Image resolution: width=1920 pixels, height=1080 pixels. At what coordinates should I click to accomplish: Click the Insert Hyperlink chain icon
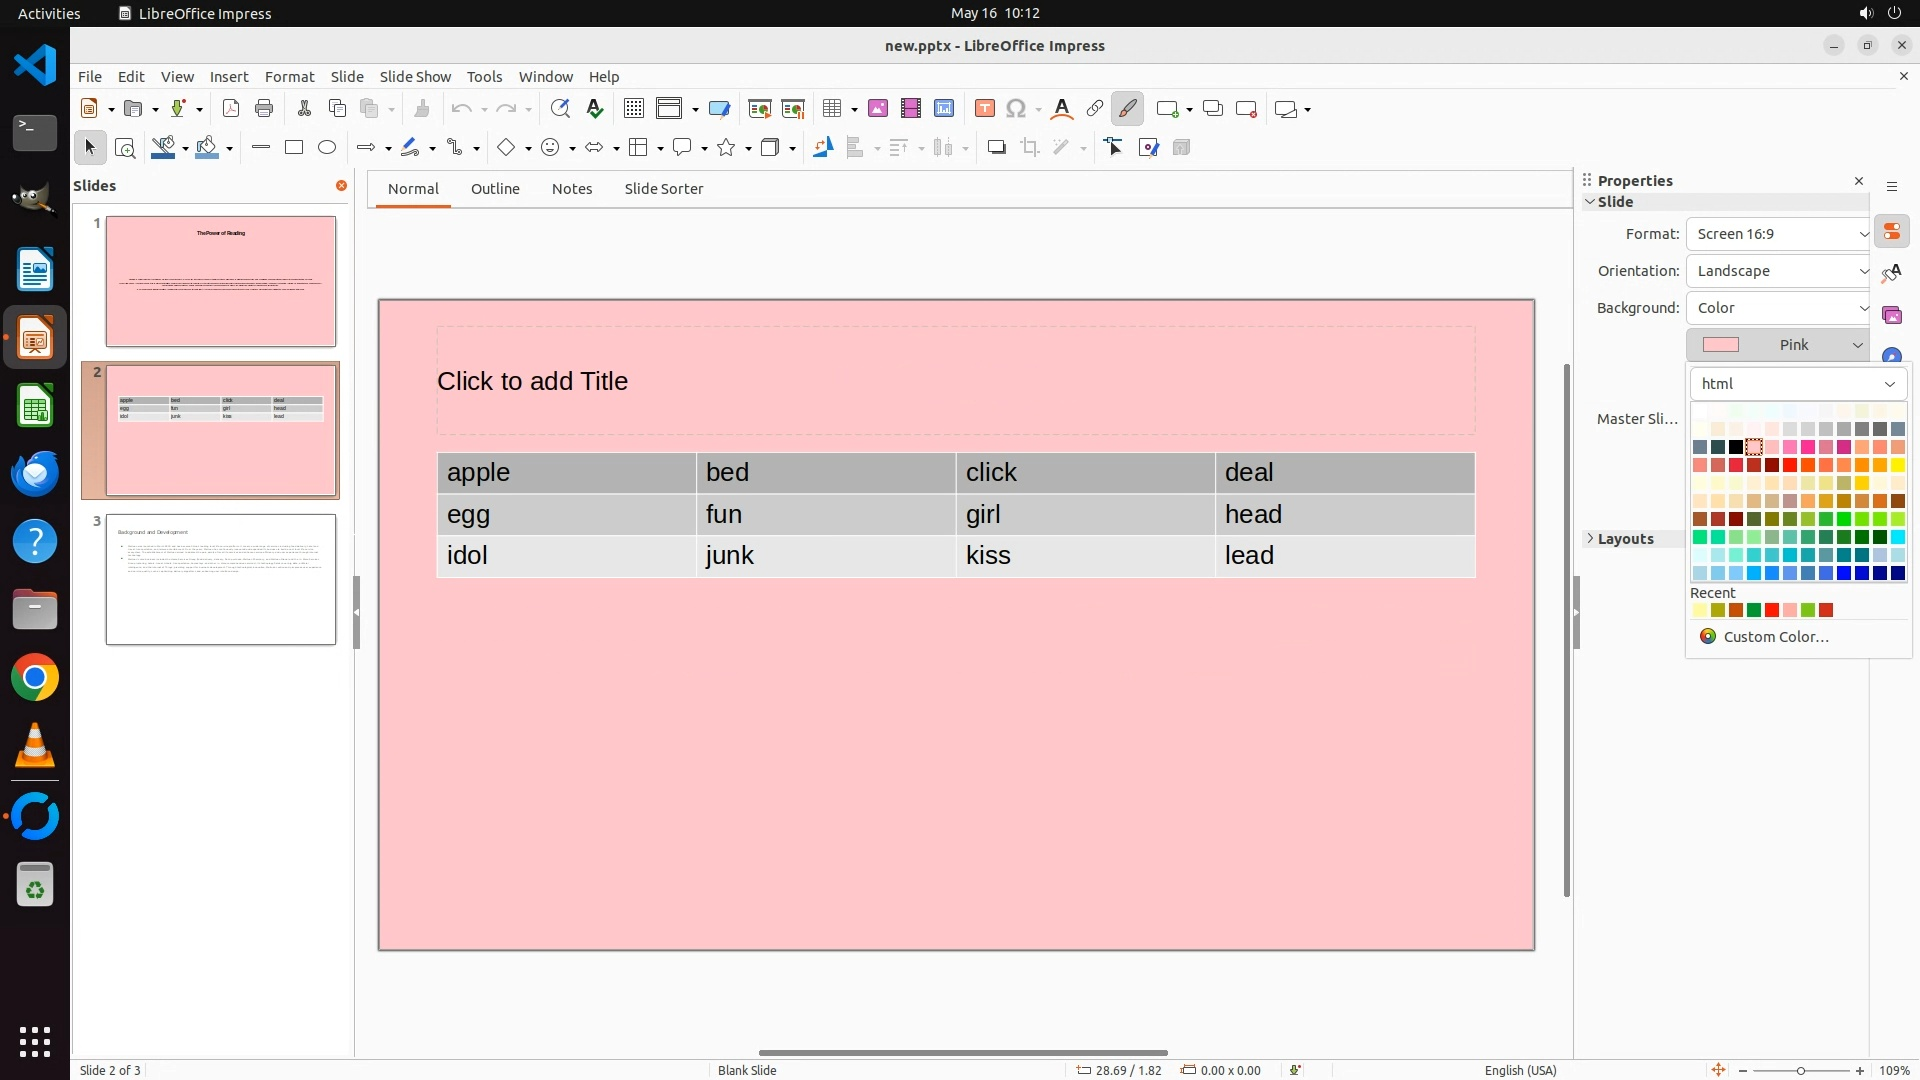pyautogui.click(x=1095, y=109)
